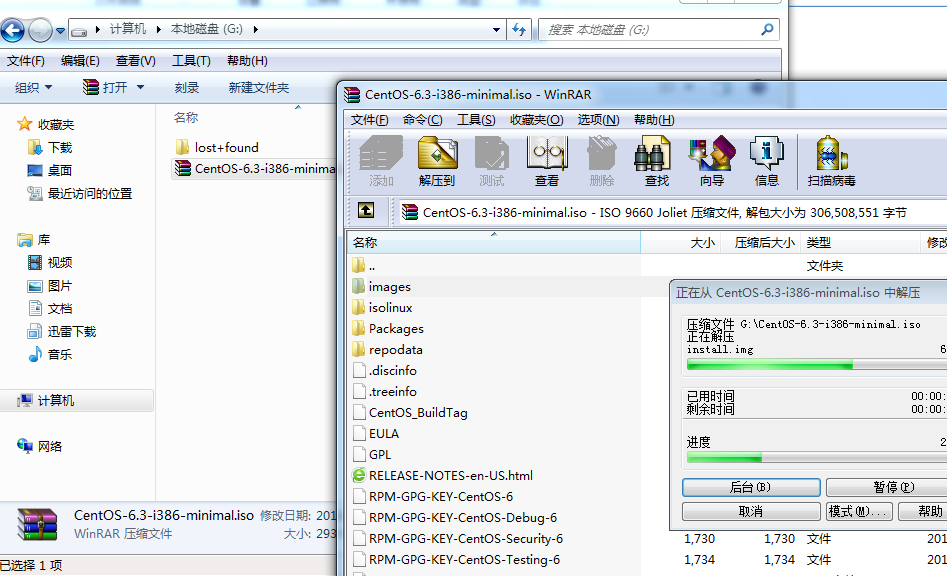Screen dimensions: 947x576
Task: Select the Packages folder in WinRAR
Action: click(388, 329)
